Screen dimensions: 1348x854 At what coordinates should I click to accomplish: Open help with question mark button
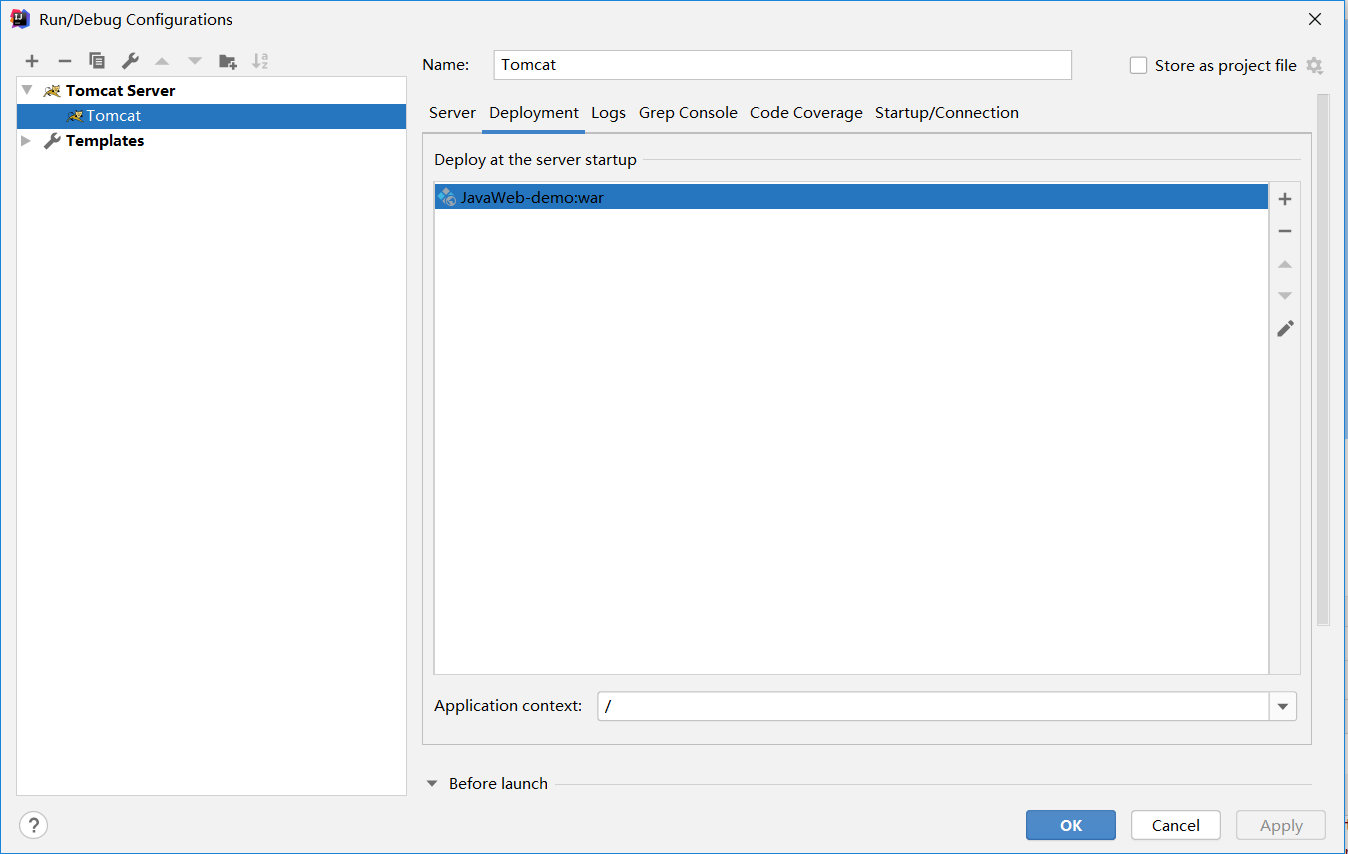[34, 825]
